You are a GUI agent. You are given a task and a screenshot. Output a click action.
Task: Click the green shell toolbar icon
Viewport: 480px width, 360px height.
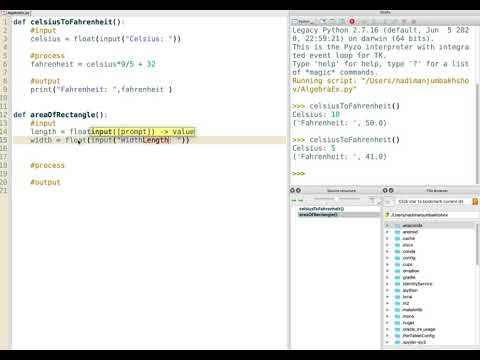pos(342,22)
